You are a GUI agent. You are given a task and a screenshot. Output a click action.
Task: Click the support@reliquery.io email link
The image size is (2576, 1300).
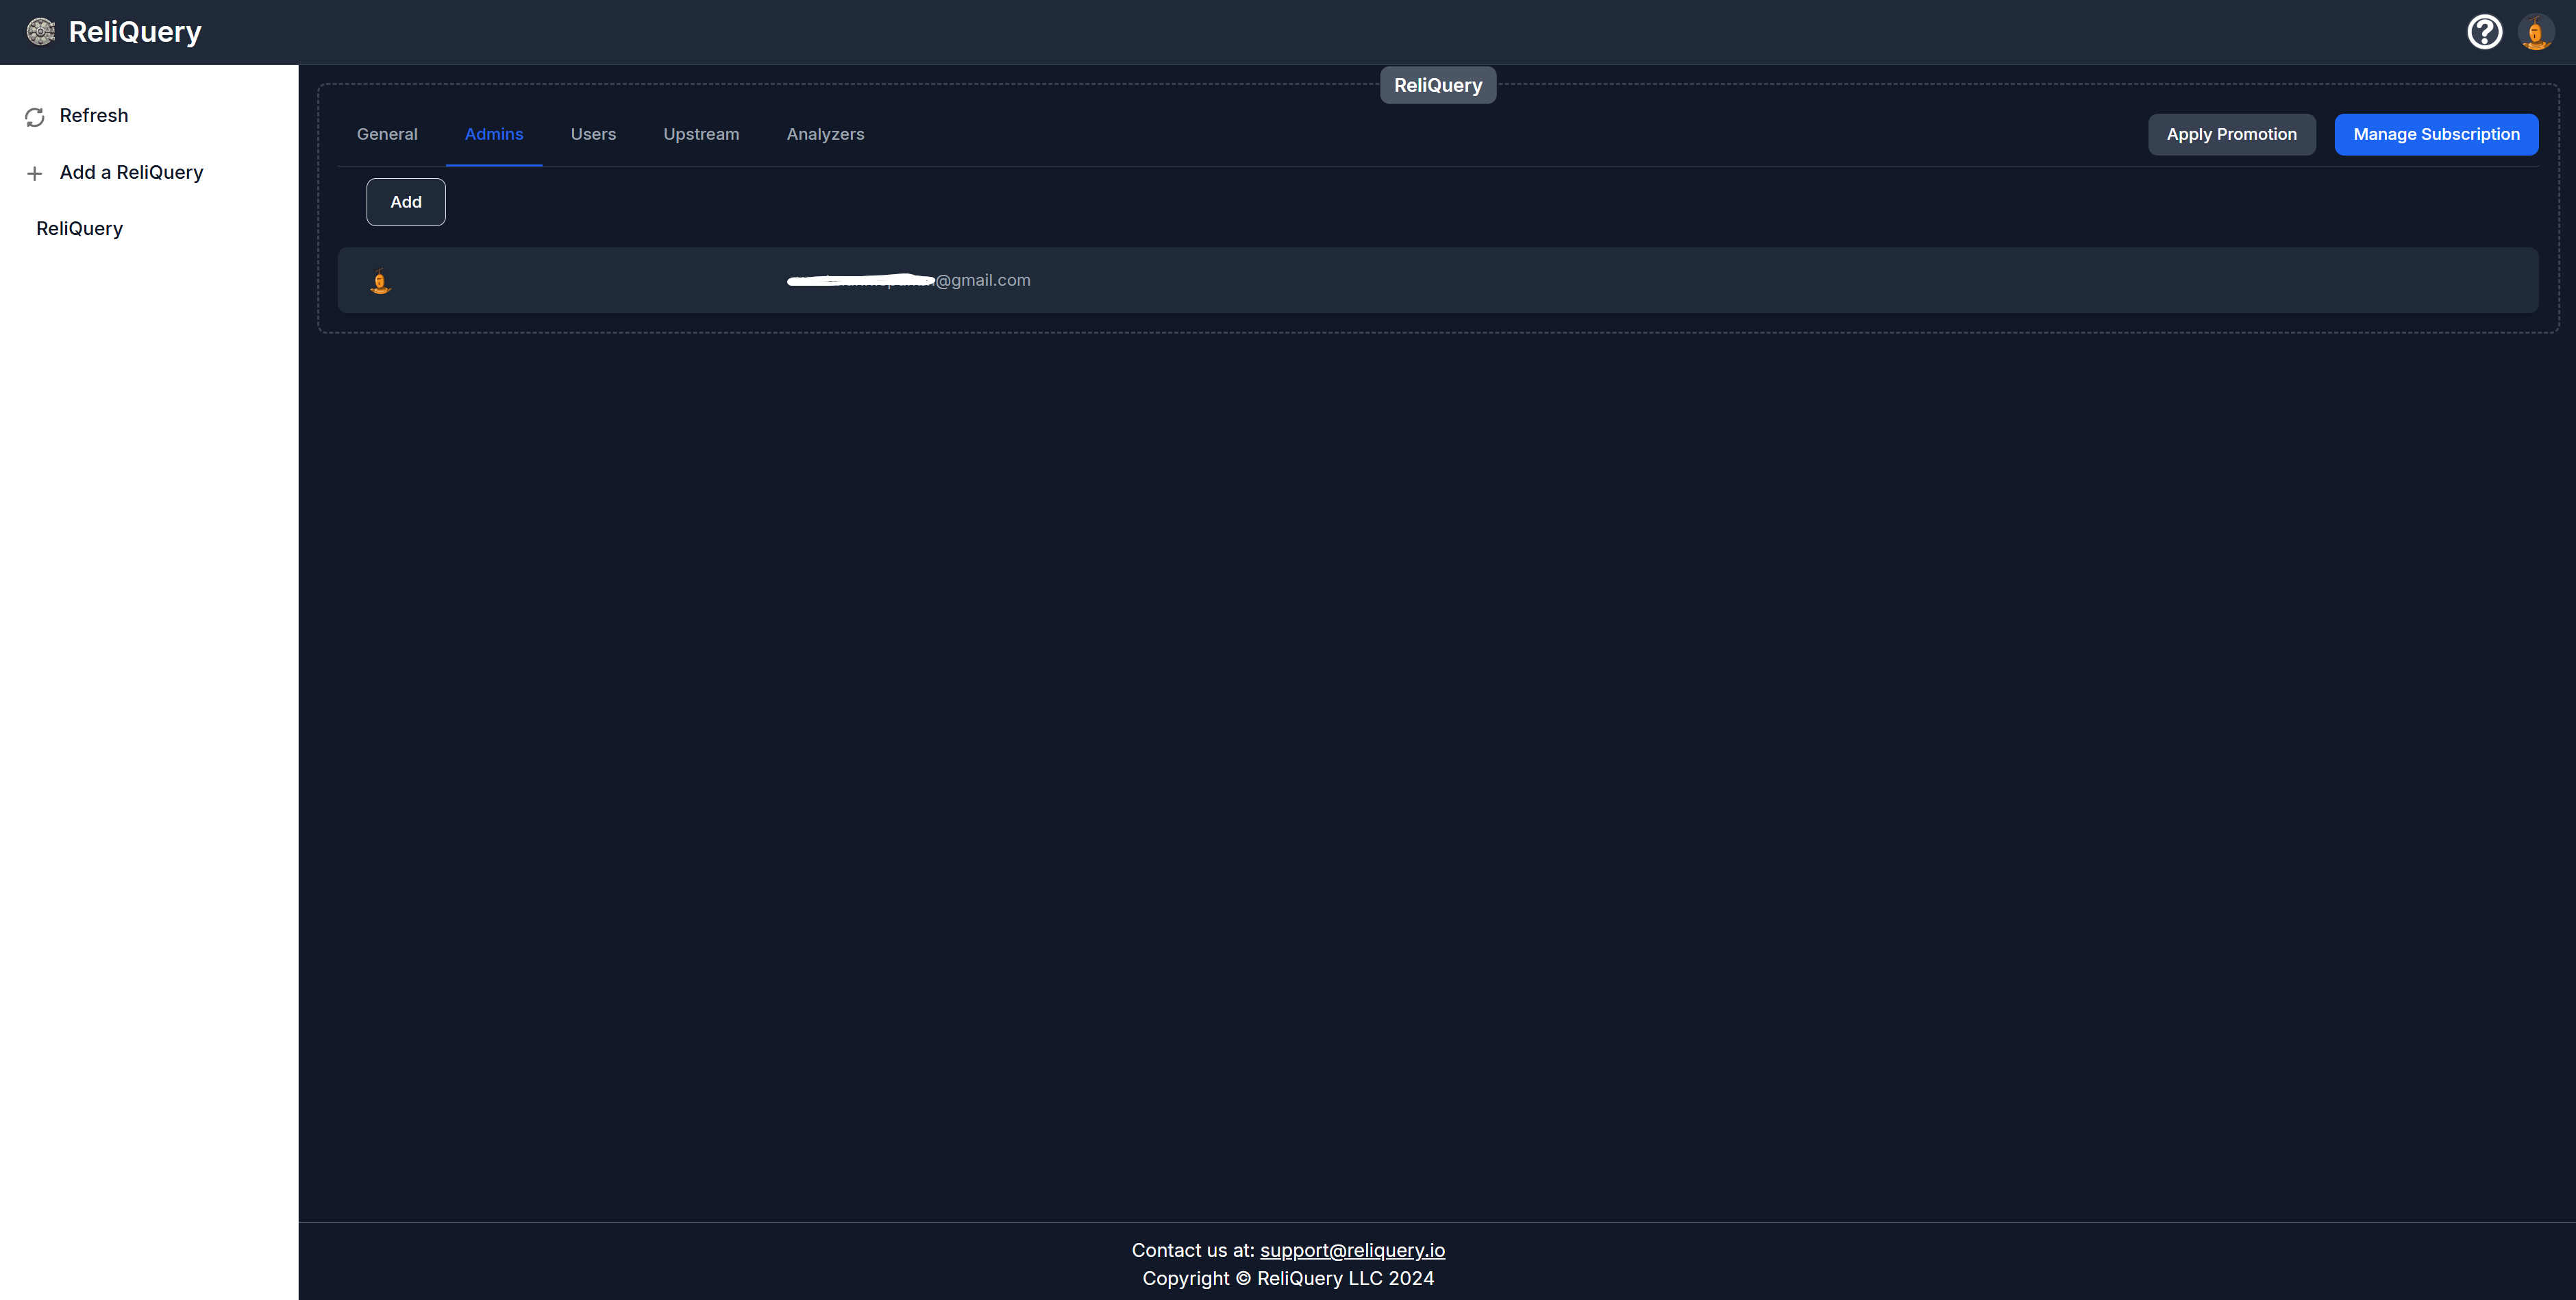click(1352, 1250)
